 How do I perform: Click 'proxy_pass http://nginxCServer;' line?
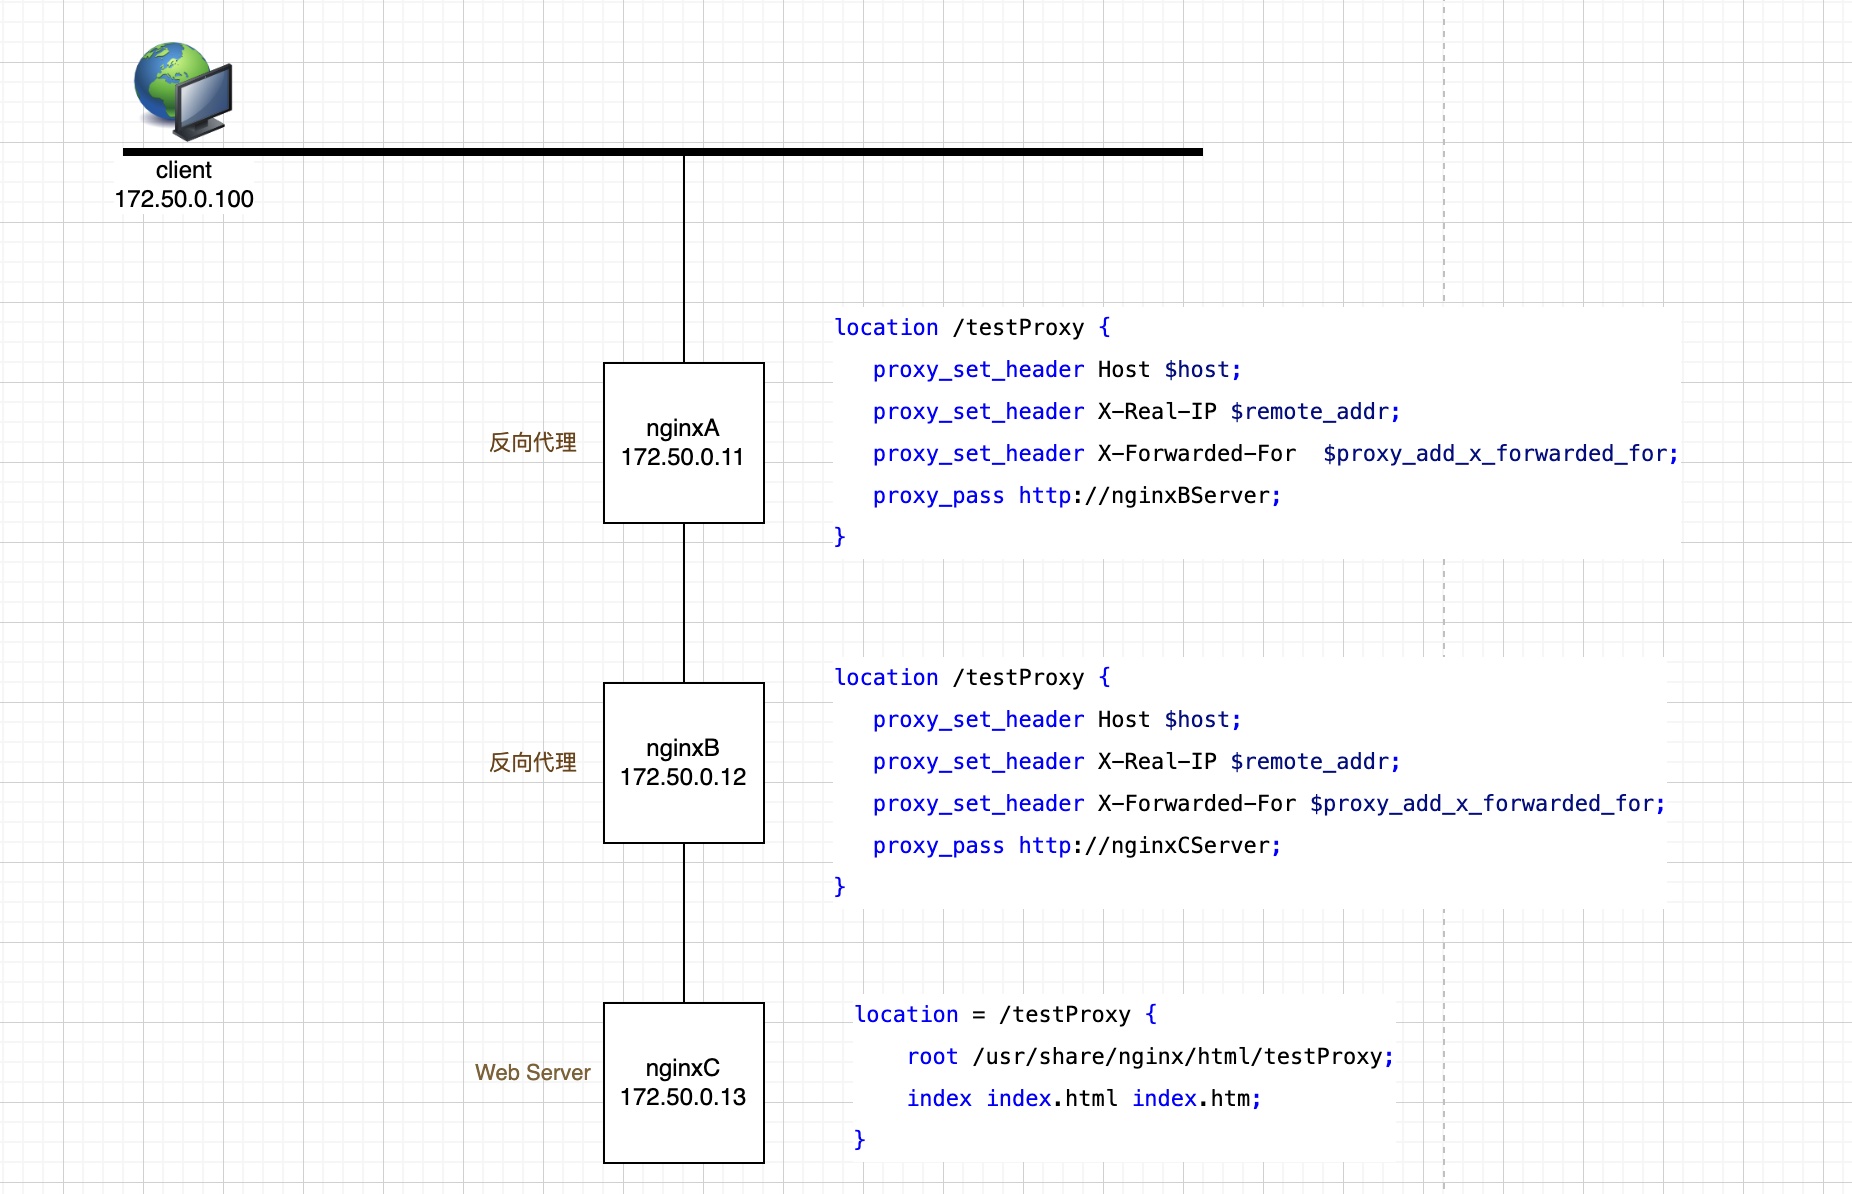(x=1077, y=846)
